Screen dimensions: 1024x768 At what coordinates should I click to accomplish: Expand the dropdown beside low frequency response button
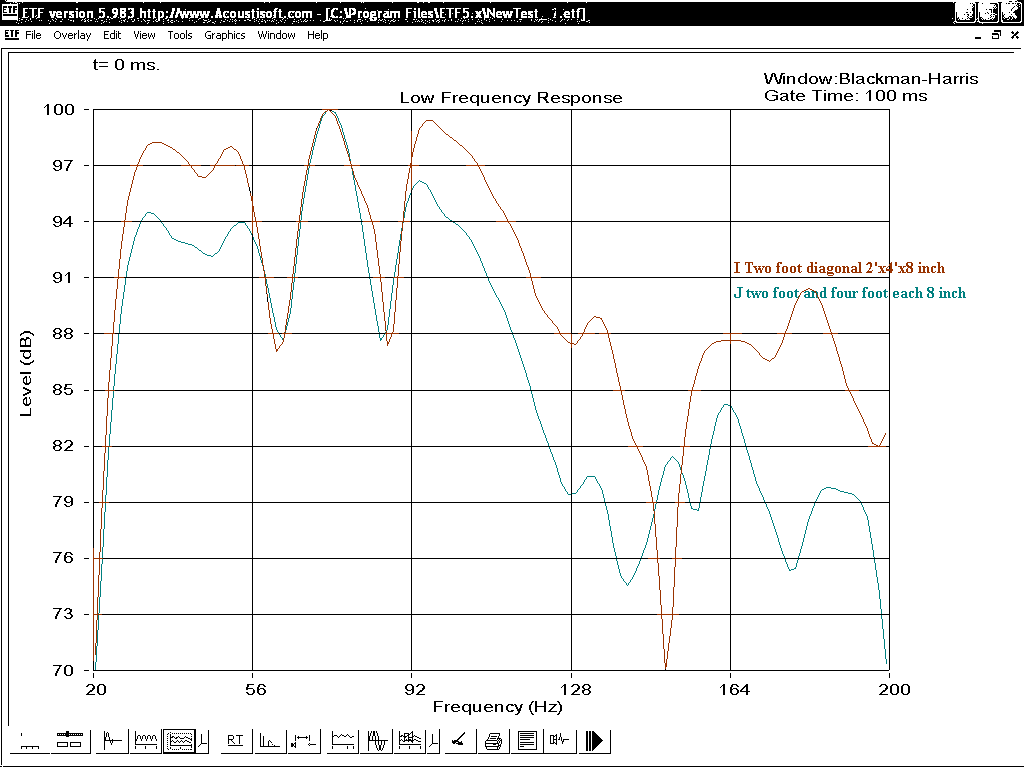click(203, 741)
